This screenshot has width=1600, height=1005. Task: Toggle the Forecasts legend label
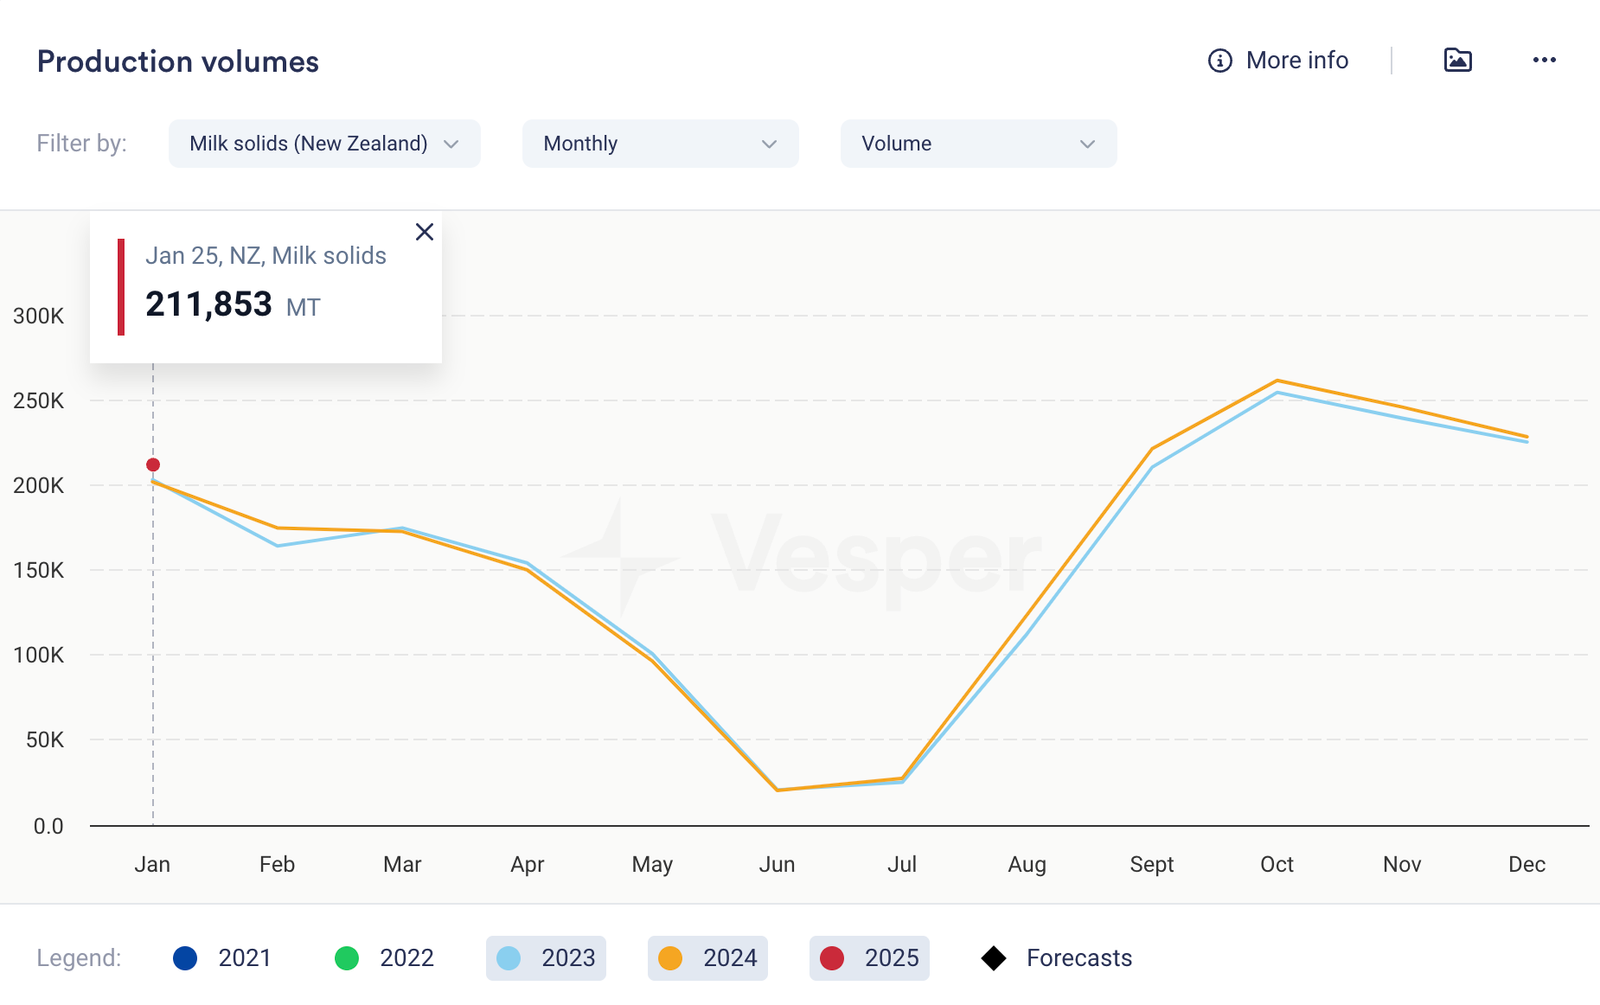(x=1079, y=958)
